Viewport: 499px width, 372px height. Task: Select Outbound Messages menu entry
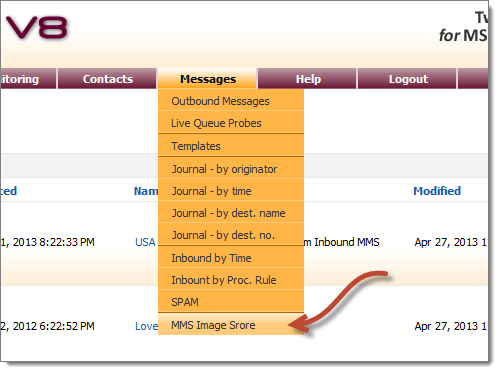click(231, 101)
